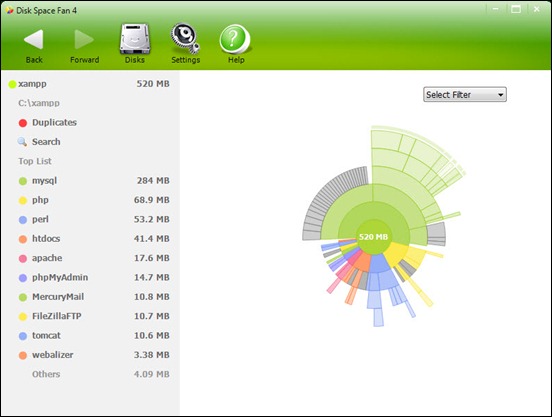This screenshot has height=417, width=552.
Task: Open the Duplicates view
Action: [54, 122]
